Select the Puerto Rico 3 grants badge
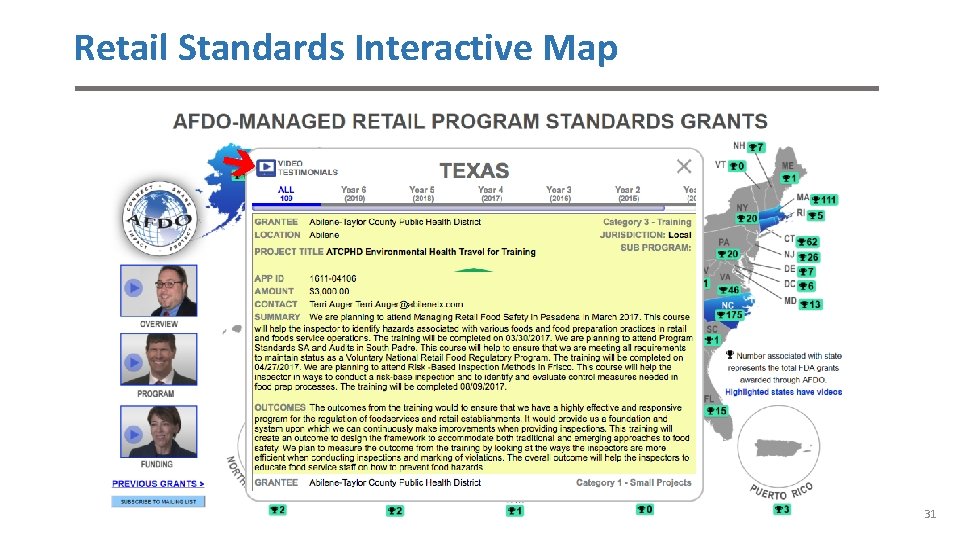 coord(782,509)
